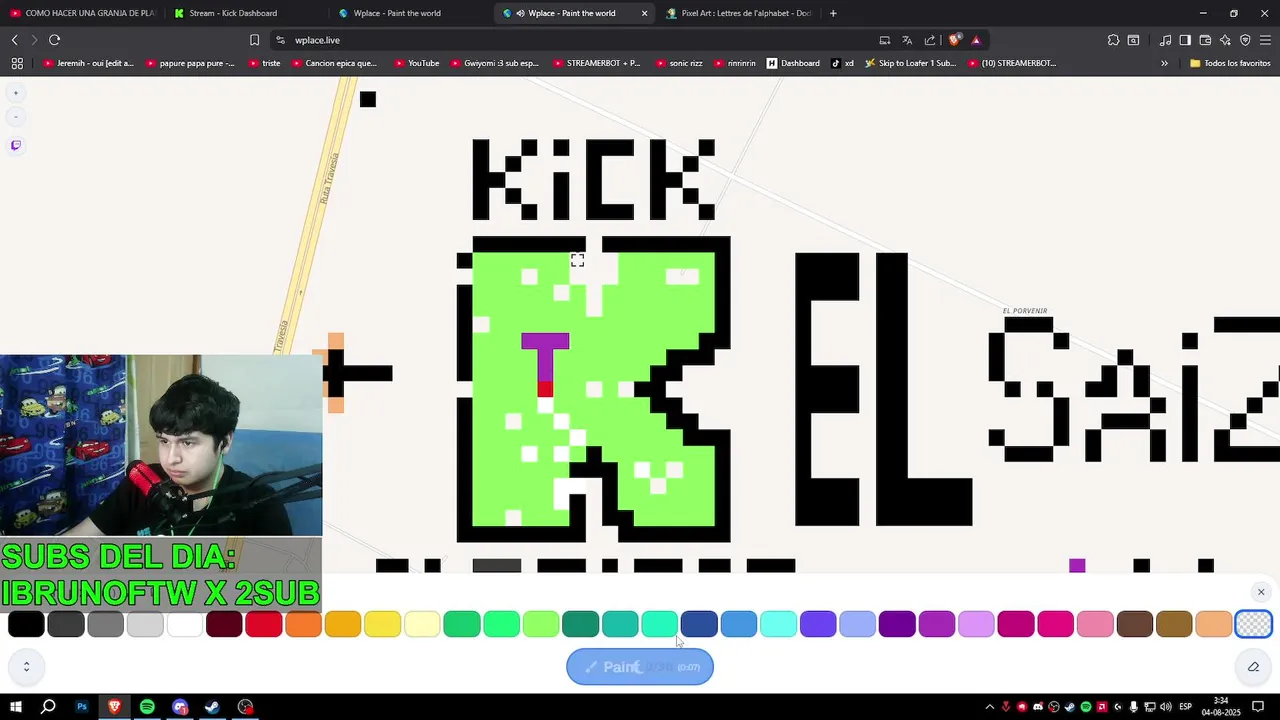This screenshot has width=1280, height=720.
Task: Open the YouTube bookmark
Action: pyautogui.click(x=417, y=63)
